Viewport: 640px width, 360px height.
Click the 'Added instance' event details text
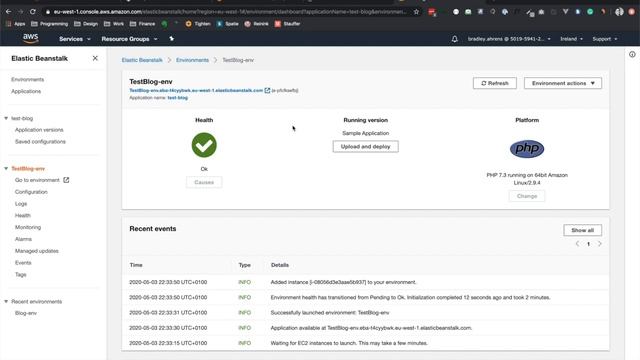(343, 282)
